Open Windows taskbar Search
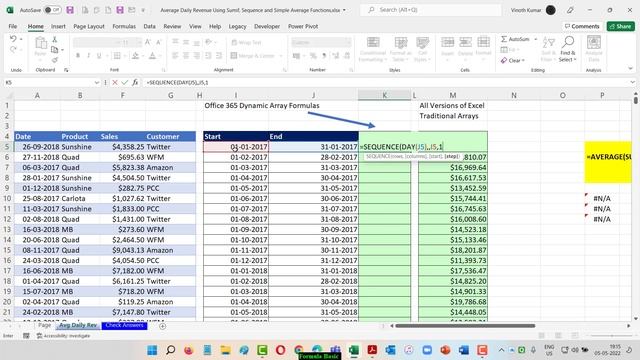Viewport: 640px width, 360px height. tap(171, 350)
